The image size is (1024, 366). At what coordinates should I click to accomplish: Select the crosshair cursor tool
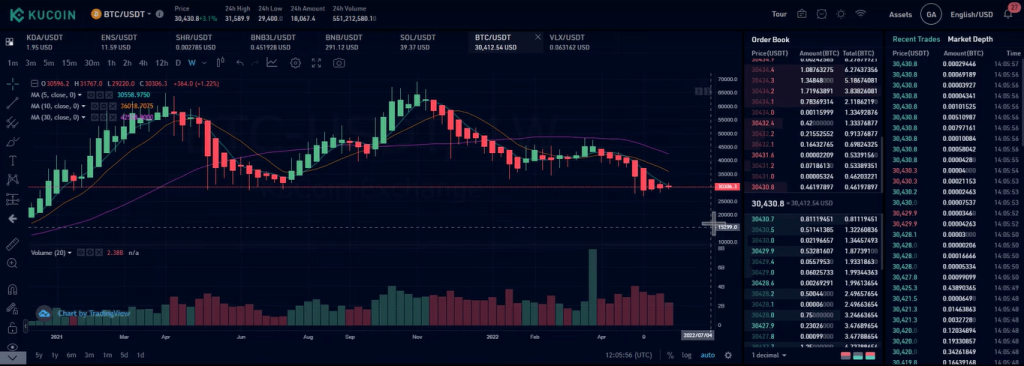(12, 84)
